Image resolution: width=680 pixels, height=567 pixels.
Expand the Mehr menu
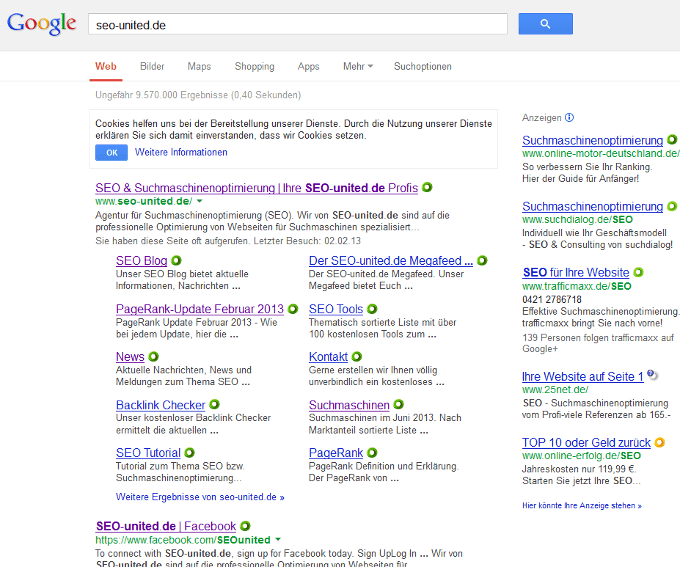358,66
